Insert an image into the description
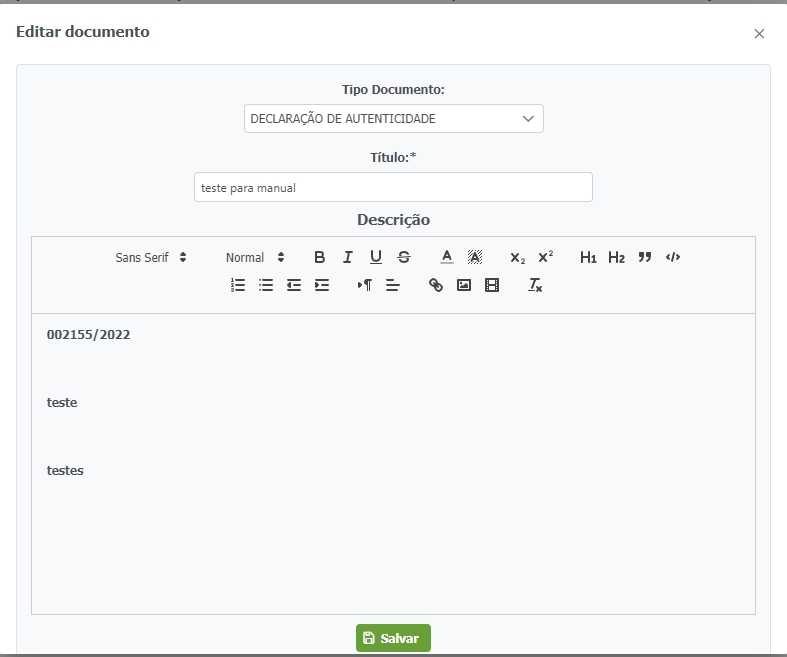The width and height of the screenshot is (787, 657). (464, 285)
